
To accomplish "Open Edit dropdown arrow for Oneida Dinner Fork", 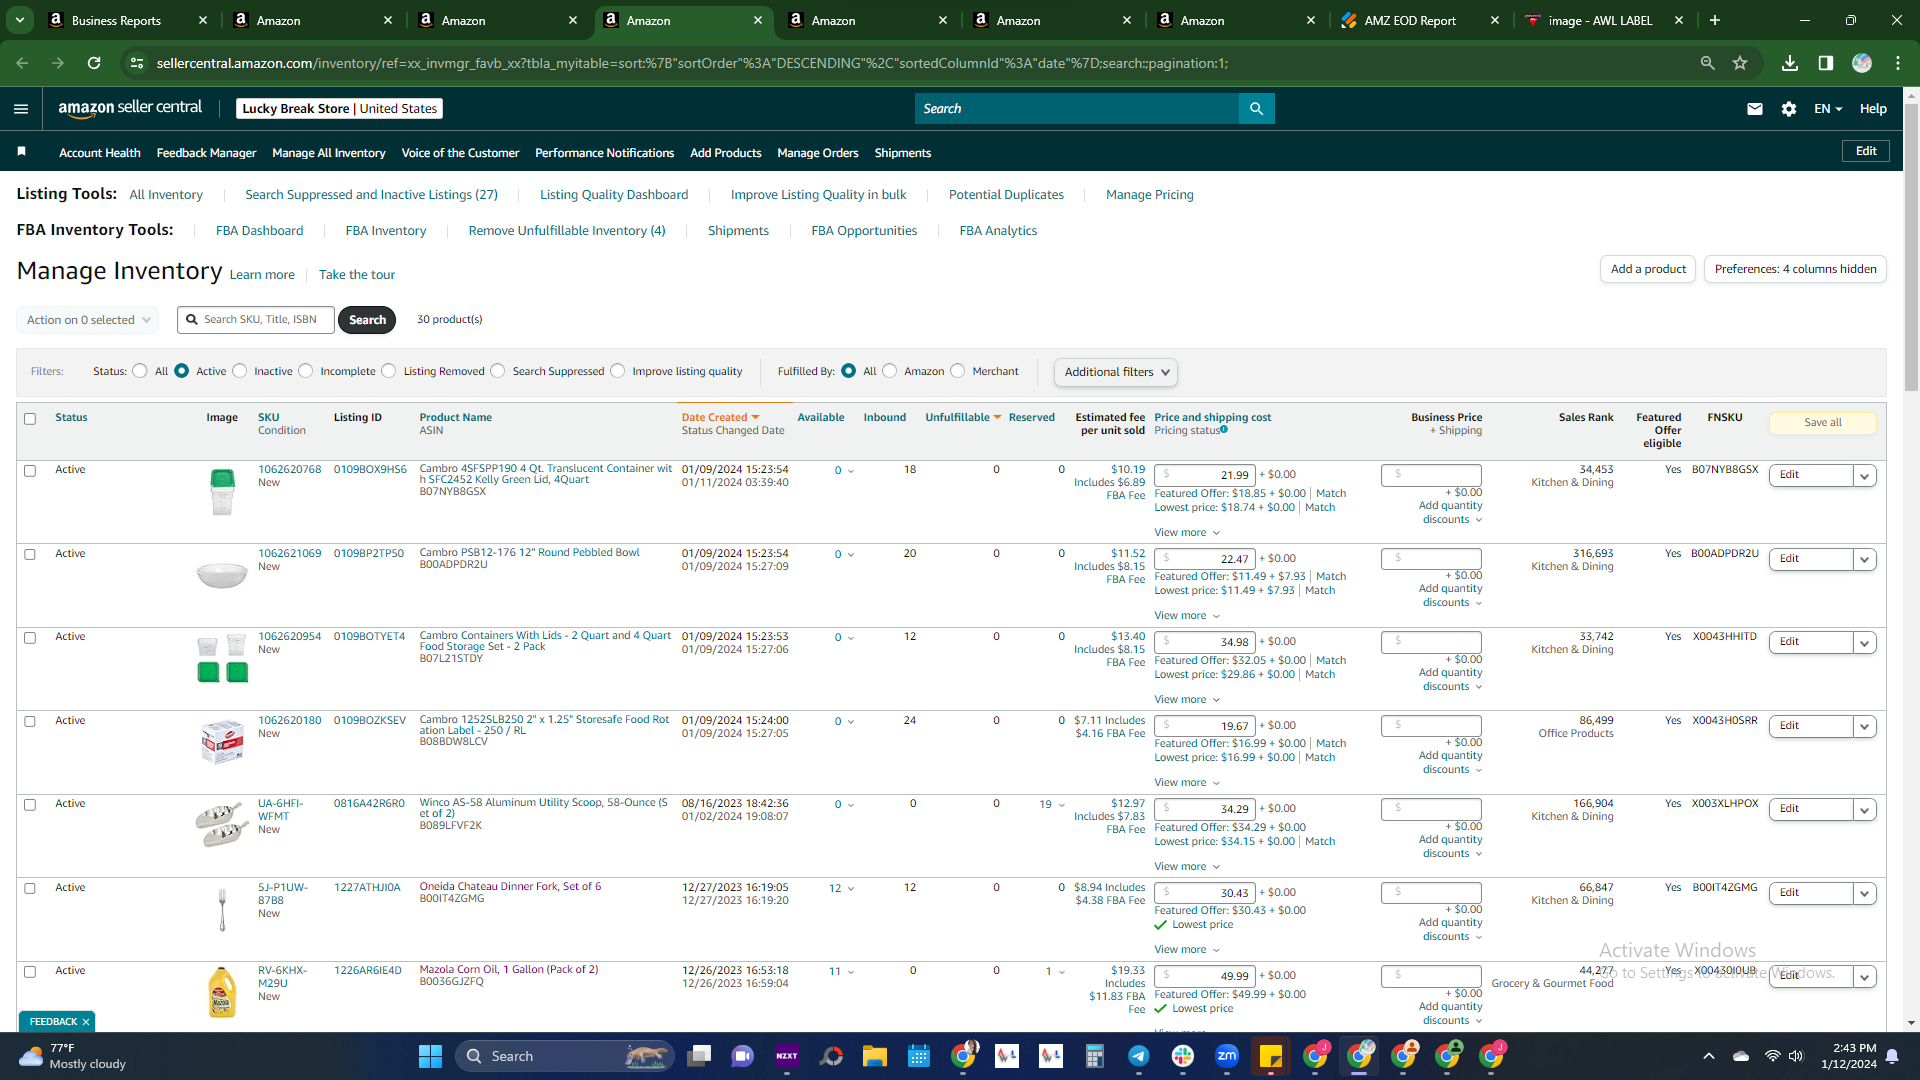I will click(x=1865, y=894).
